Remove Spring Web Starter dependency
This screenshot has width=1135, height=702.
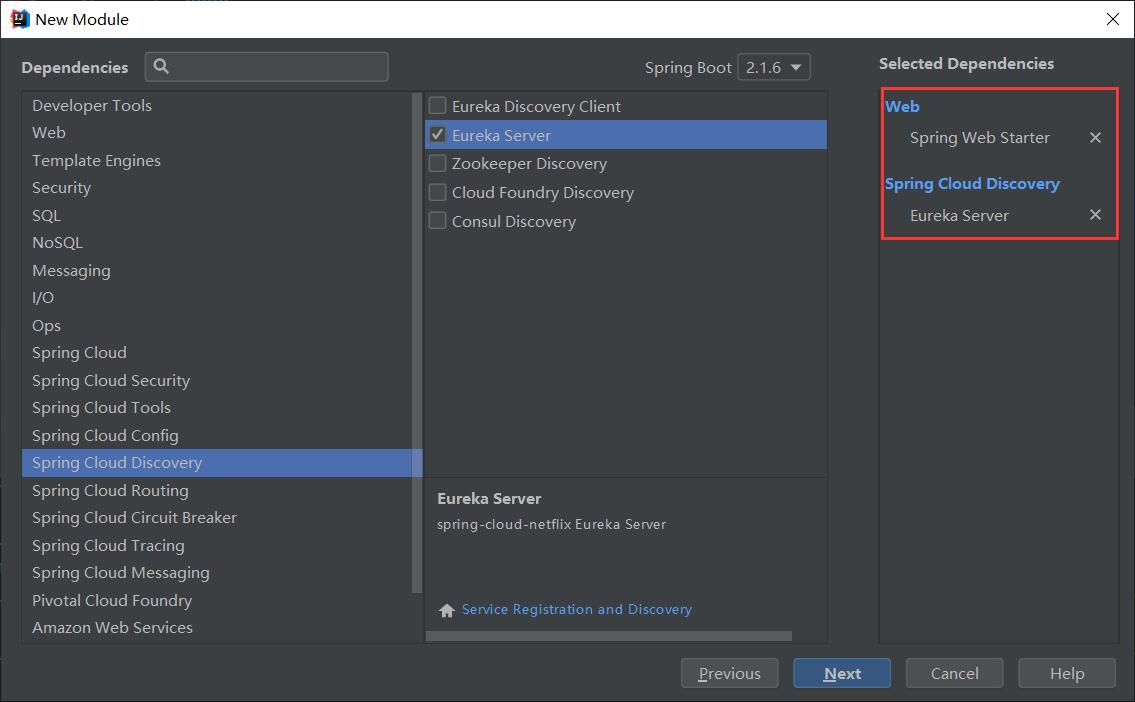[1095, 138]
